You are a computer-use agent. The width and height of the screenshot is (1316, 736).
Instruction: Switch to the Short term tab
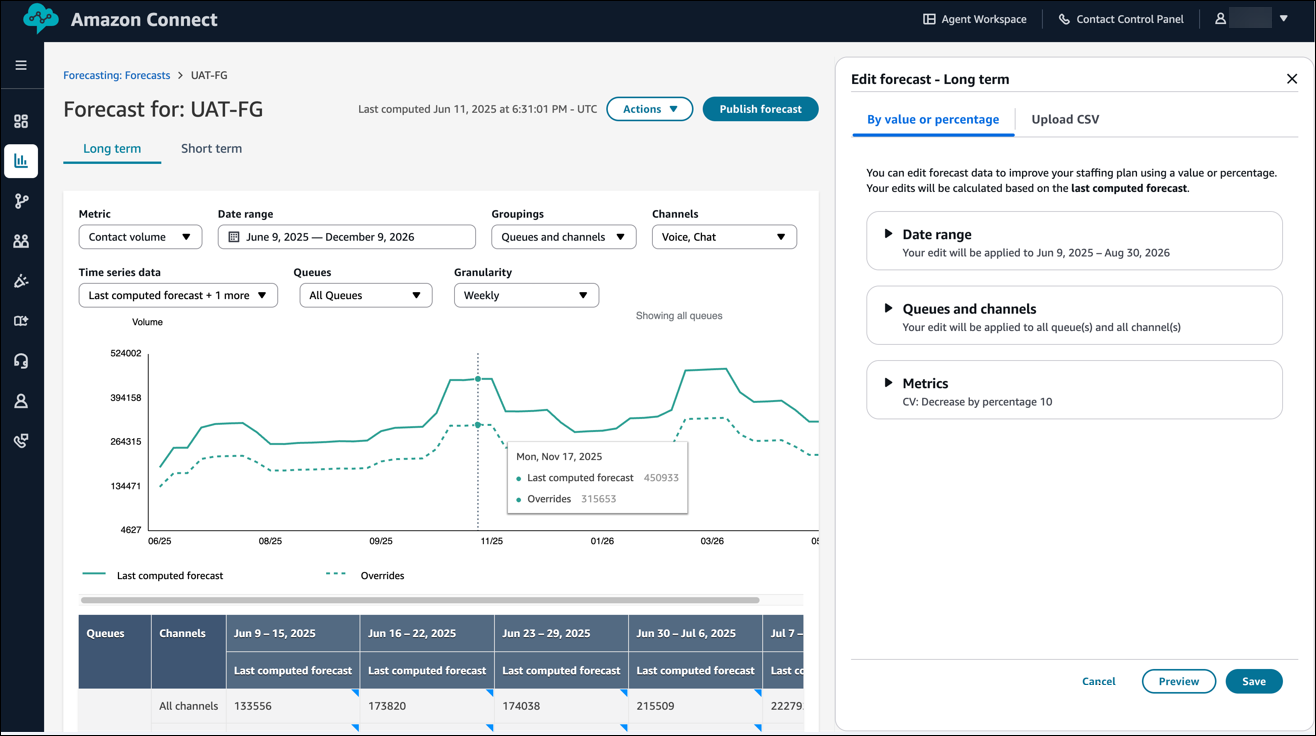tap(211, 149)
